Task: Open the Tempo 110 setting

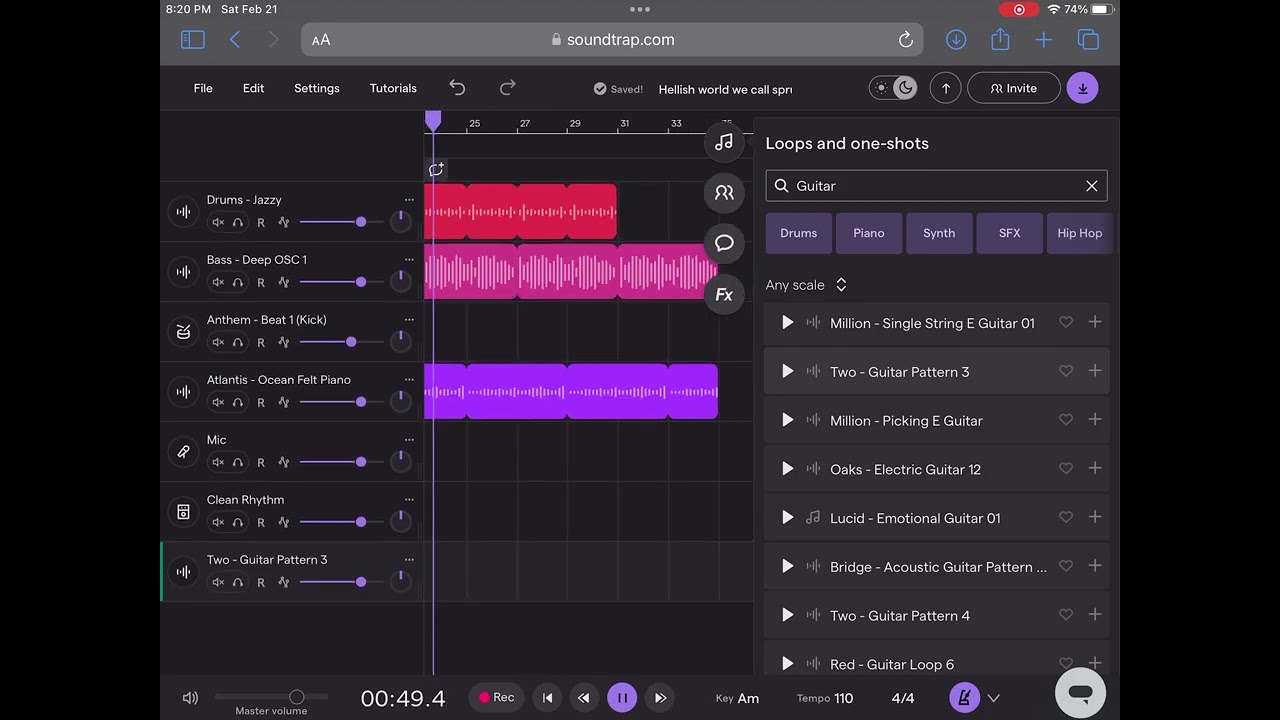Action: (x=825, y=698)
